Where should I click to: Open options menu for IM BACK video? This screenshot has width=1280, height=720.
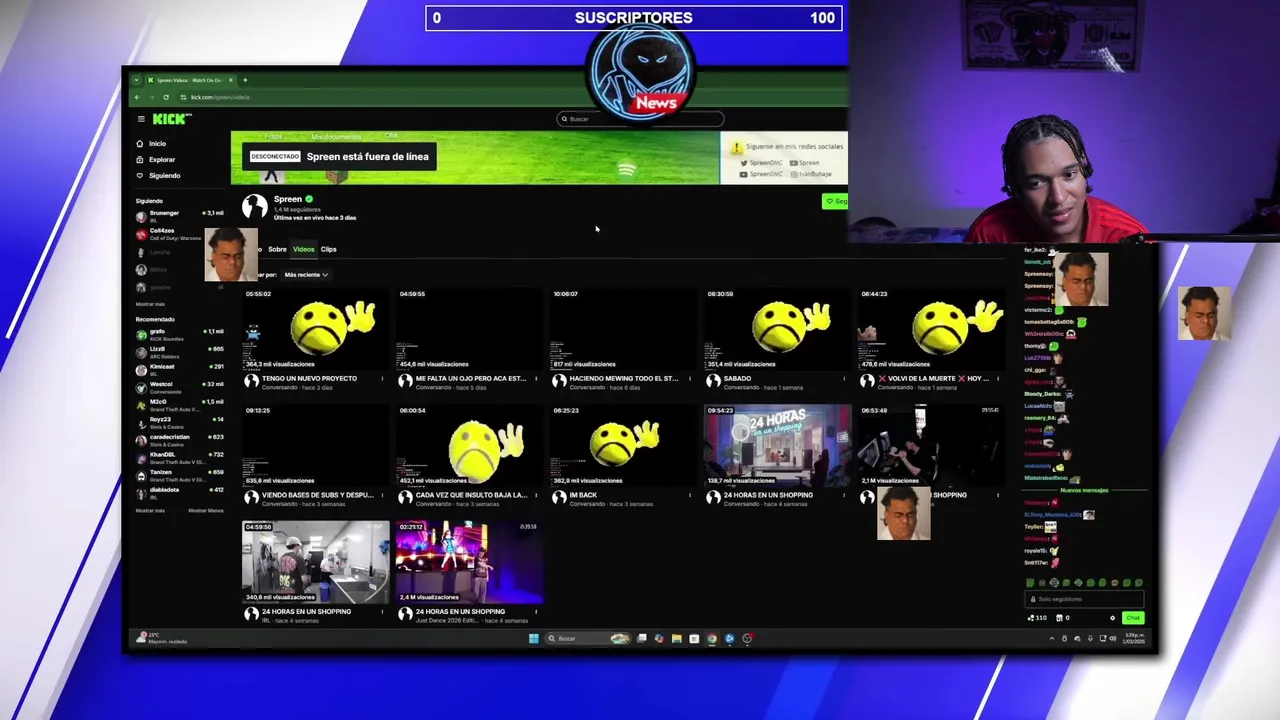(690, 495)
